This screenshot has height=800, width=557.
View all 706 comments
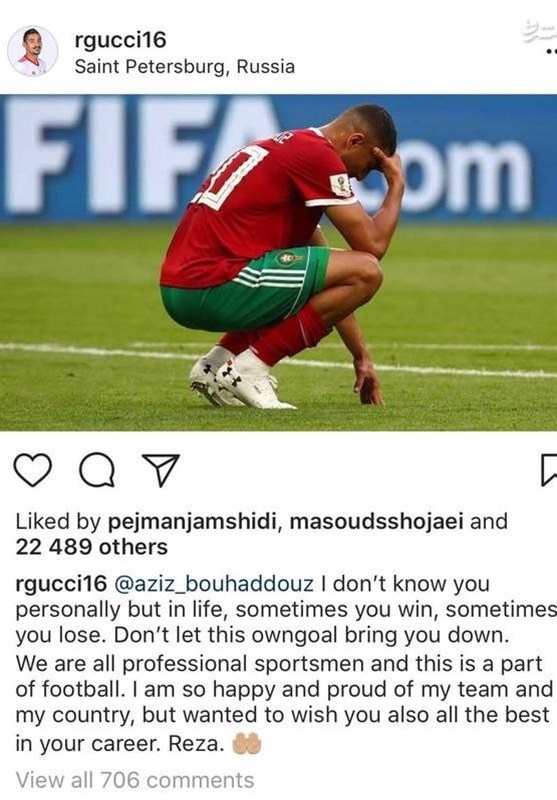tap(135, 780)
